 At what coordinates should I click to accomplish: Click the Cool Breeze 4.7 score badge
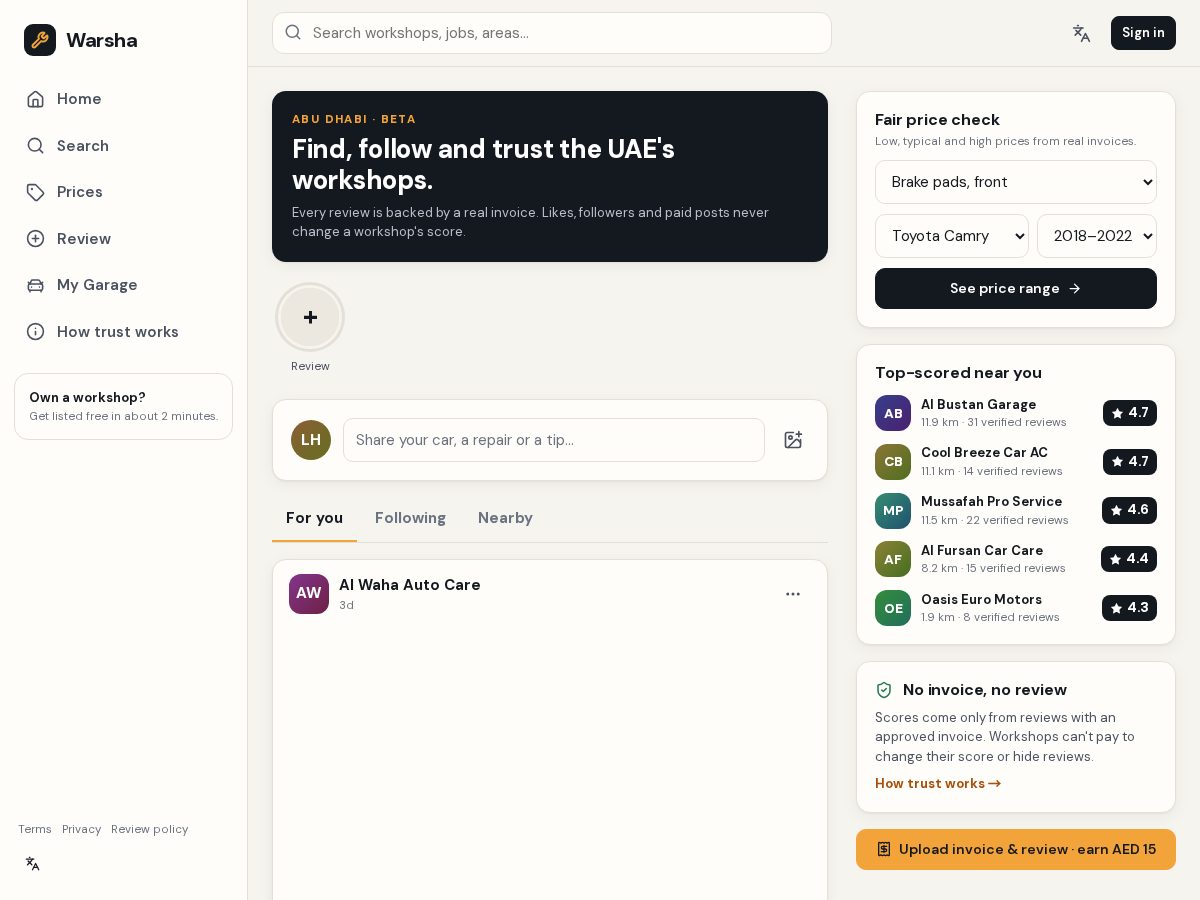tap(1130, 462)
